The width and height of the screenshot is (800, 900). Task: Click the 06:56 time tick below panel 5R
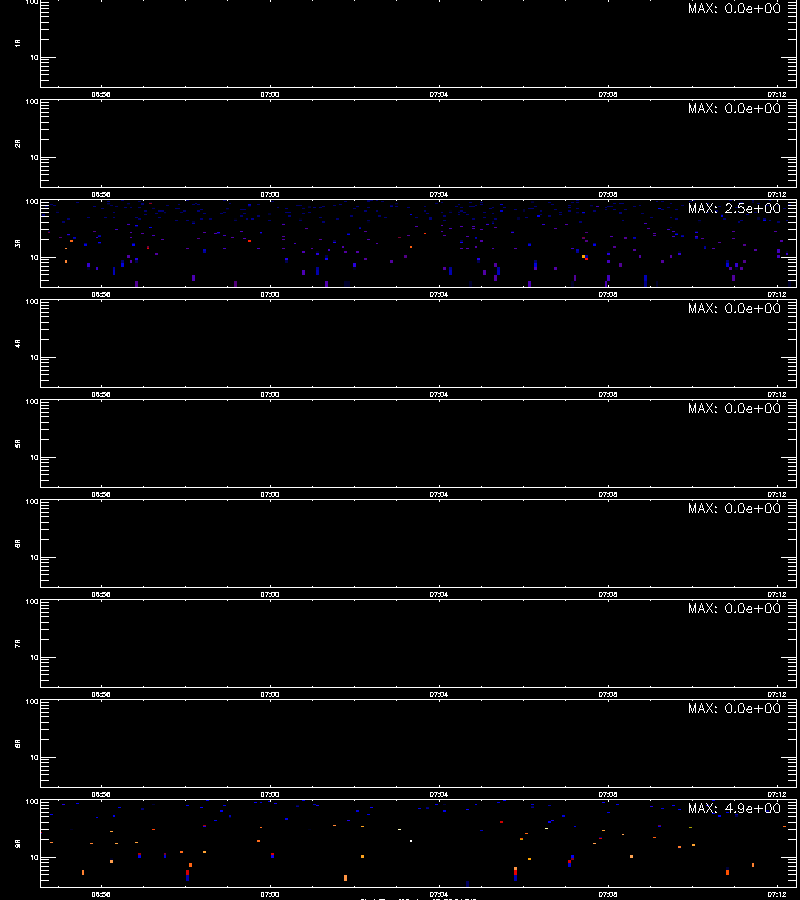click(x=101, y=494)
